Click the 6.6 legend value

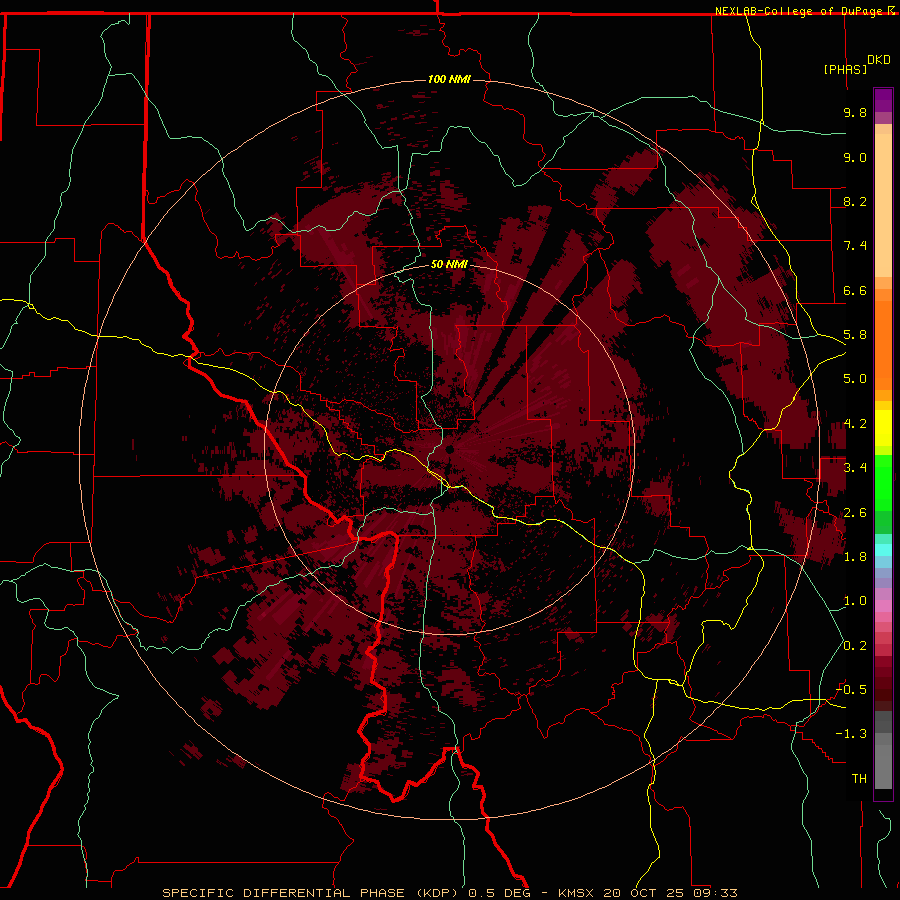click(855, 290)
